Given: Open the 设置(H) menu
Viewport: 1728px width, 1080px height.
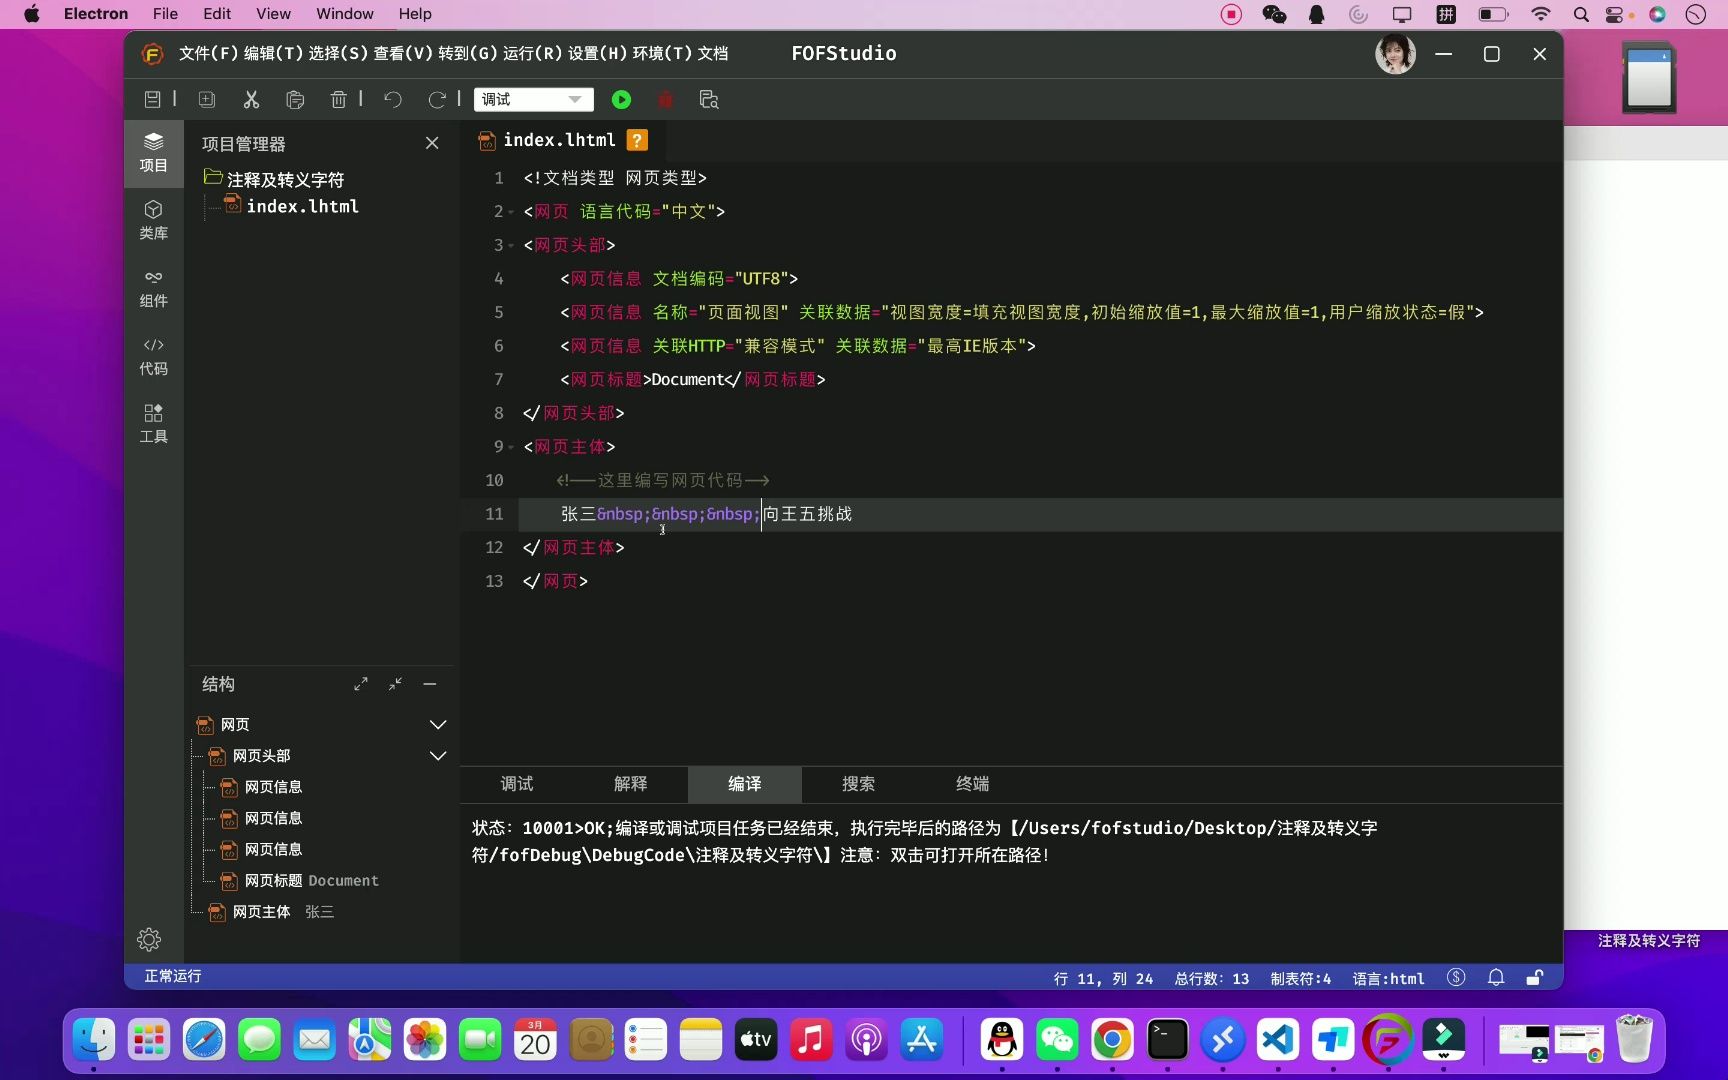Looking at the screenshot, I should [598, 53].
